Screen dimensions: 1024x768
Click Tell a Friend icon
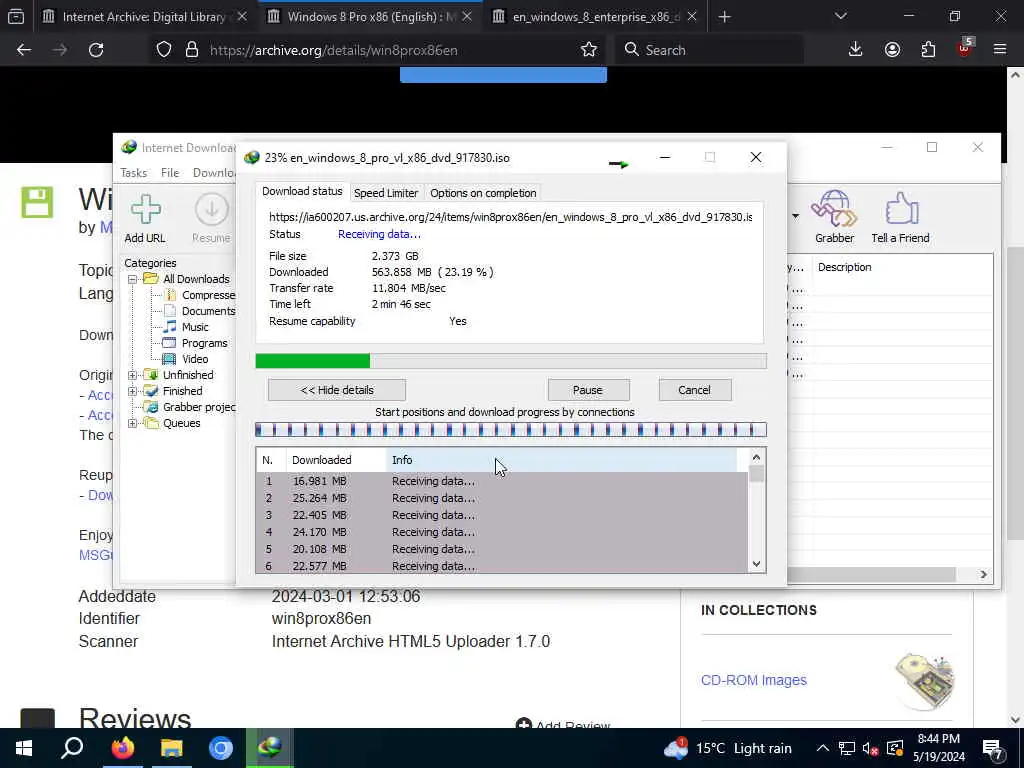pyautogui.click(x=900, y=217)
